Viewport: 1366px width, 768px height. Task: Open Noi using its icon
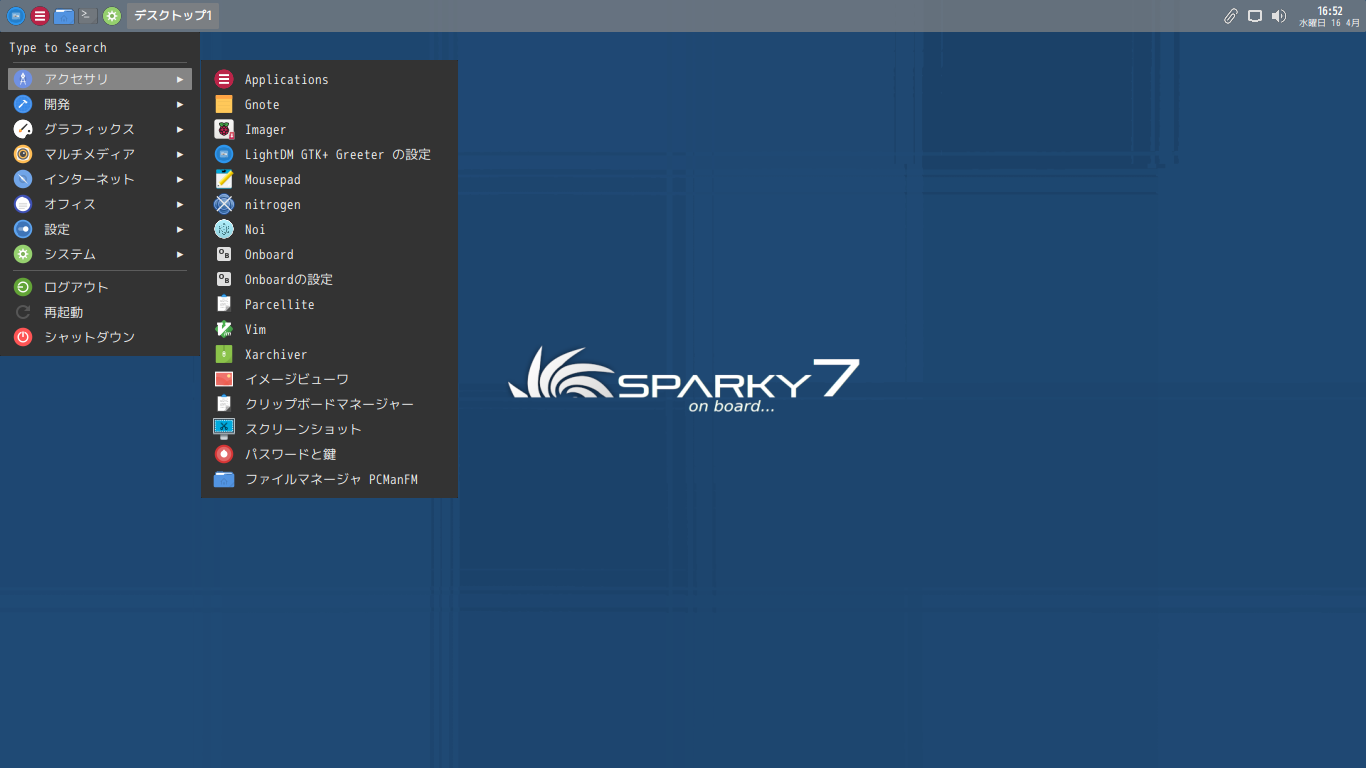tap(224, 229)
